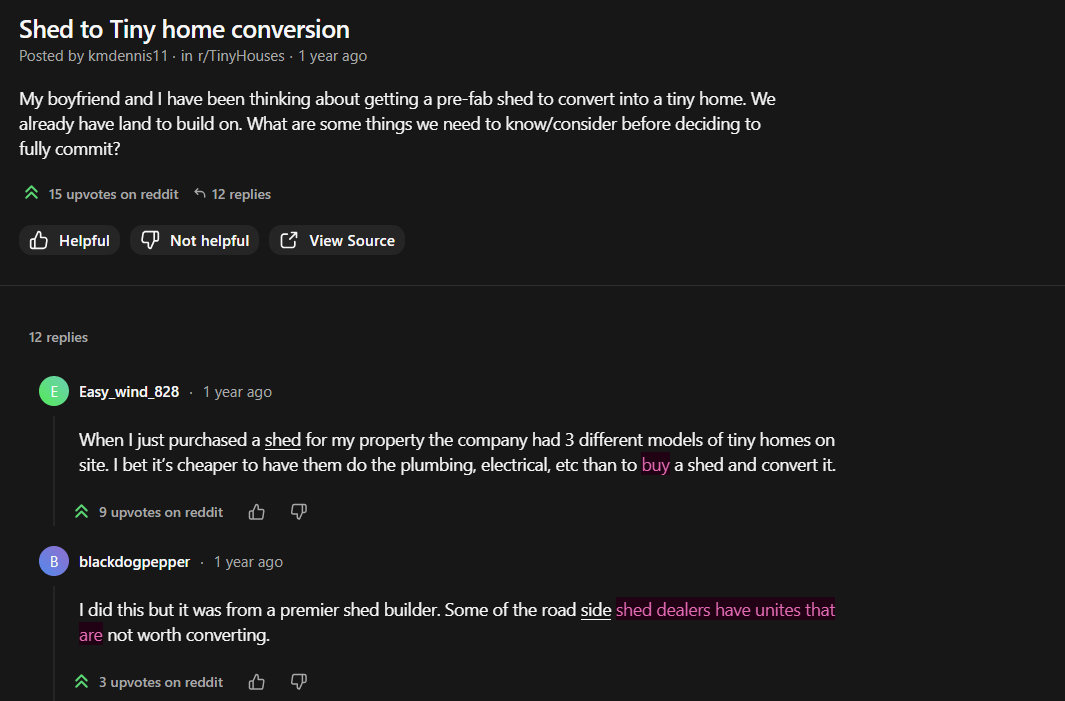Image resolution: width=1065 pixels, height=701 pixels.
Task: Click the highlighted word 'buy'
Action: [655, 465]
